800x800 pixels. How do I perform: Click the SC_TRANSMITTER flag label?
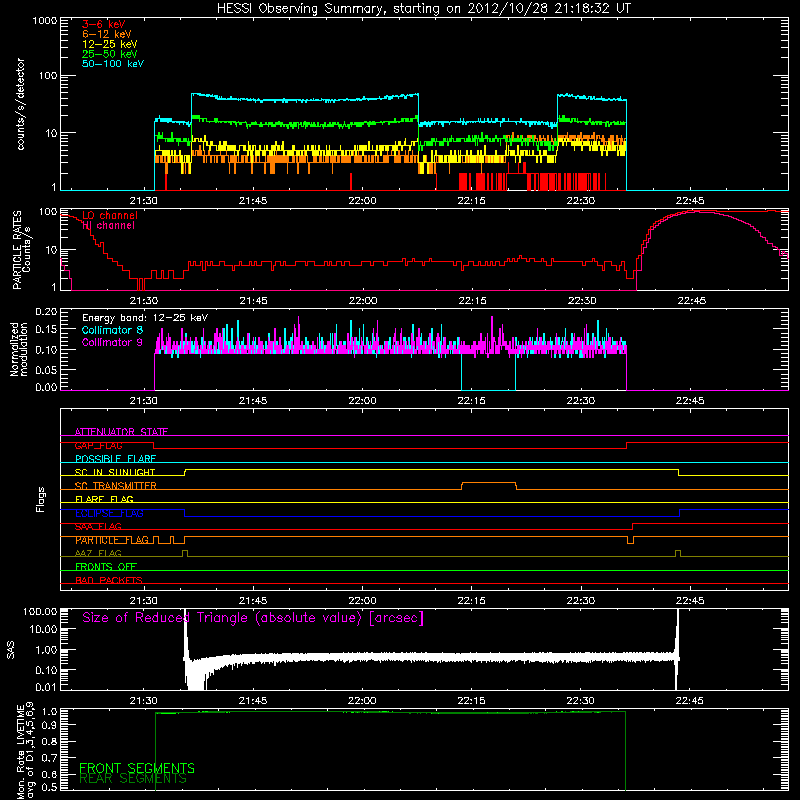pos(116,486)
